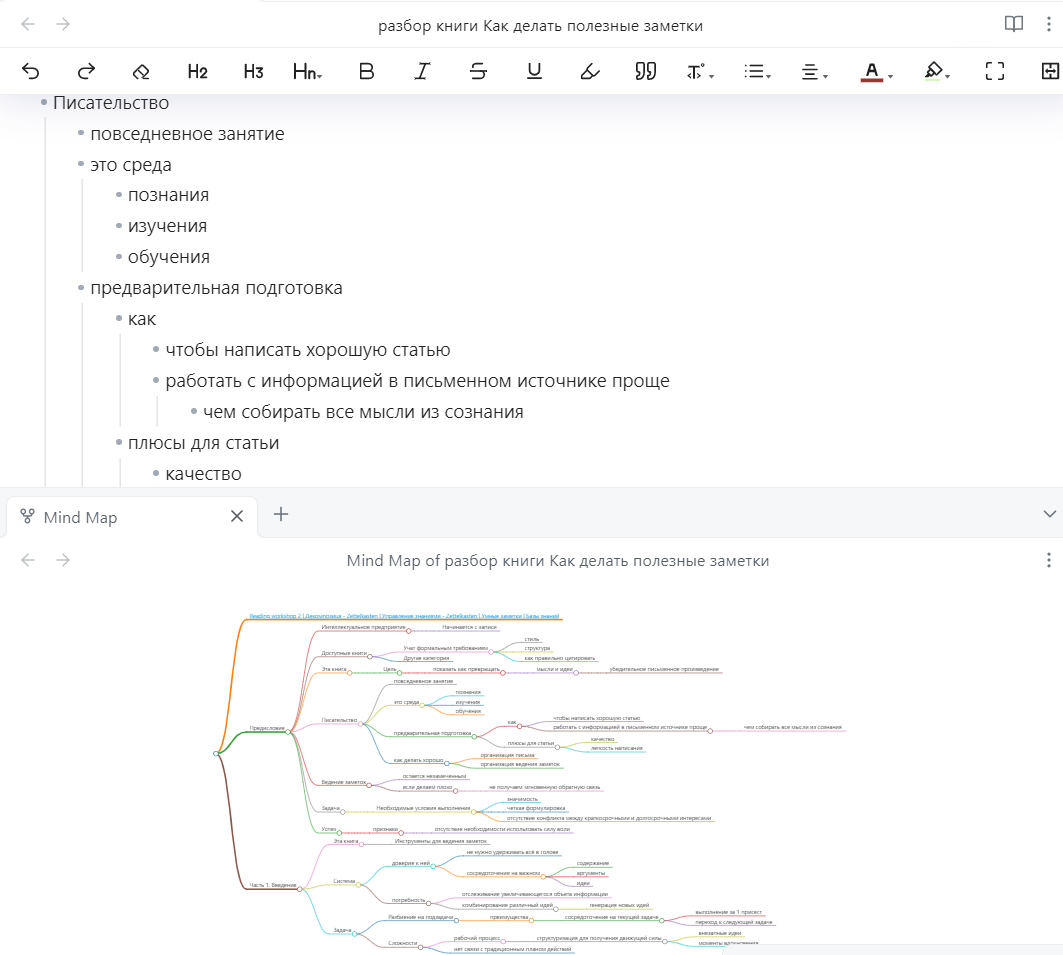The height and width of the screenshot is (955, 1063).
Task: Switch to the Mind Map tab
Action: 80,517
